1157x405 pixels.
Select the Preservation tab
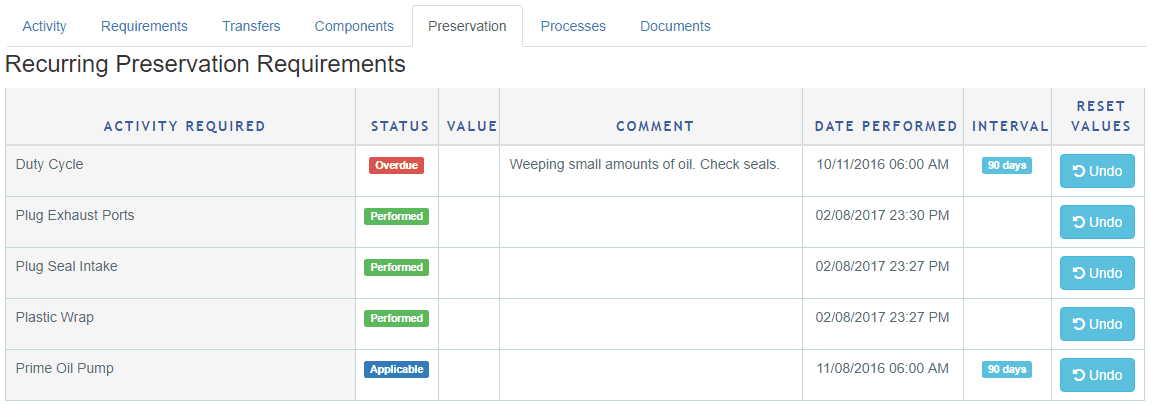tap(467, 27)
